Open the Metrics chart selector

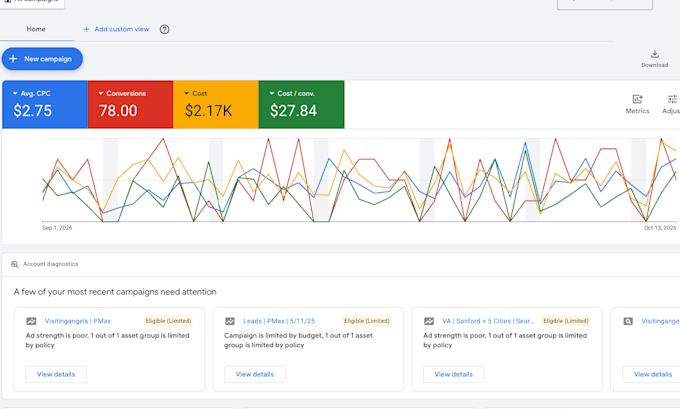tap(637, 104)
